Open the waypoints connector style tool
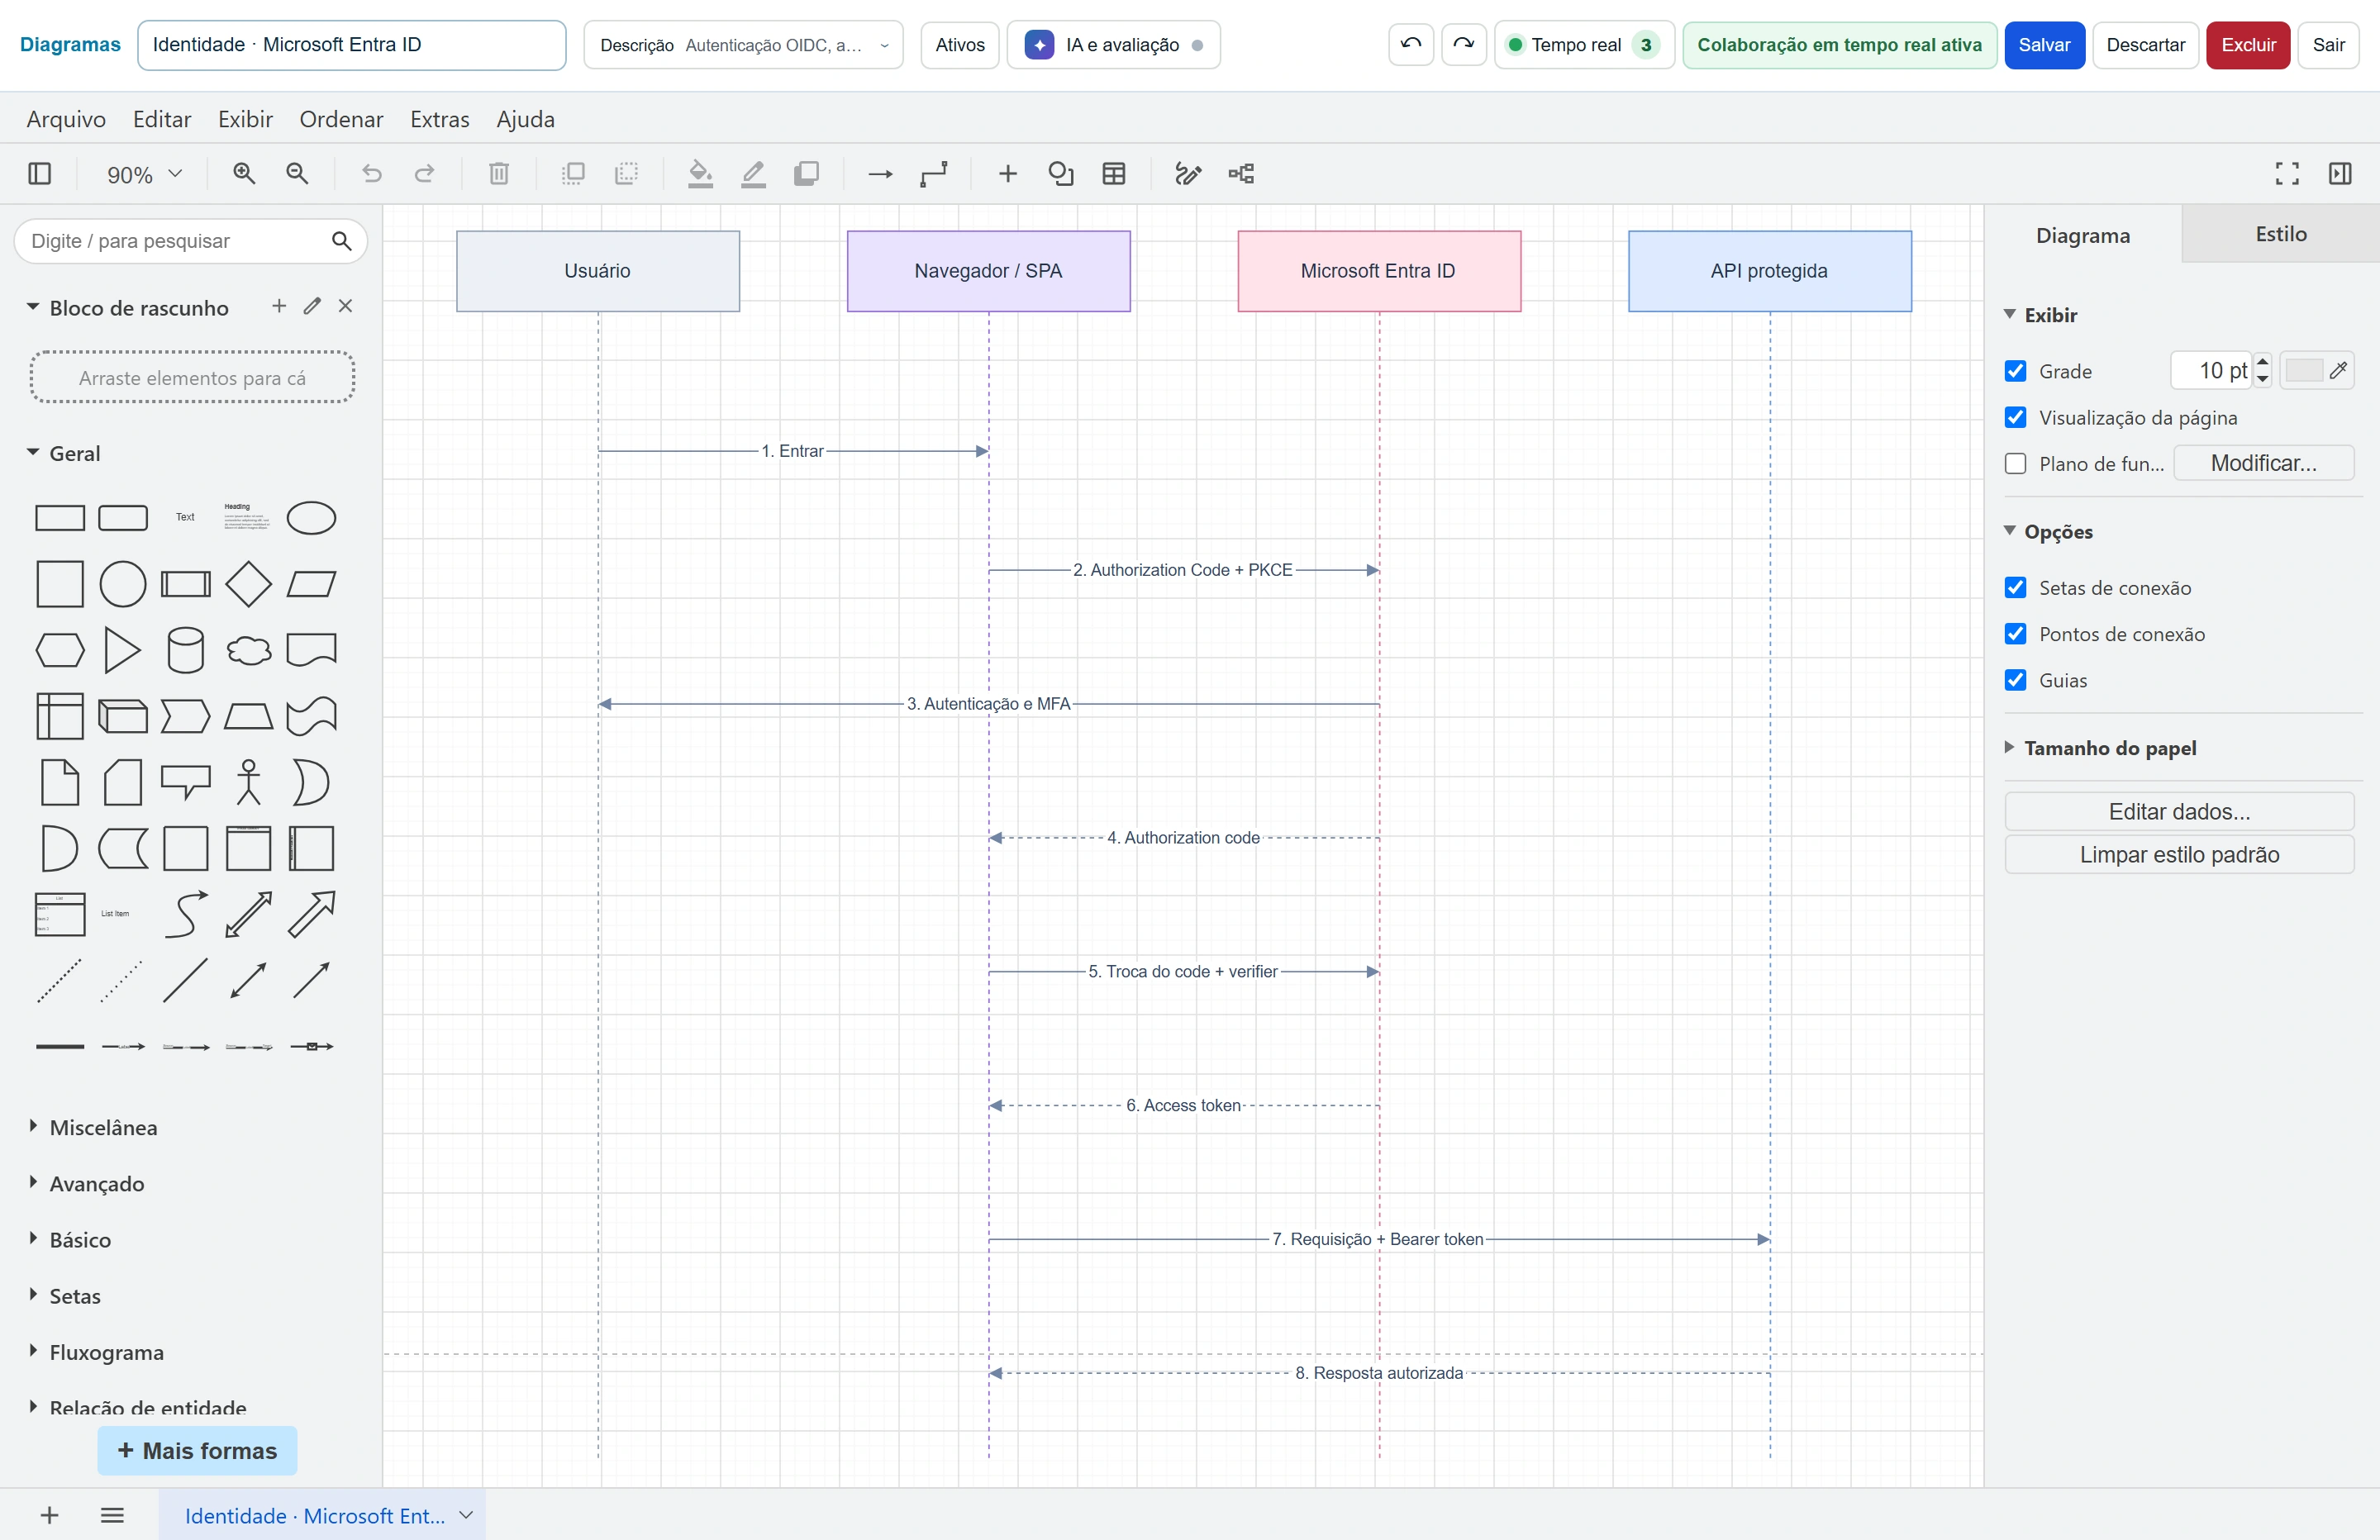Viewport: 2380px width, 1540px height. point(934,174)
